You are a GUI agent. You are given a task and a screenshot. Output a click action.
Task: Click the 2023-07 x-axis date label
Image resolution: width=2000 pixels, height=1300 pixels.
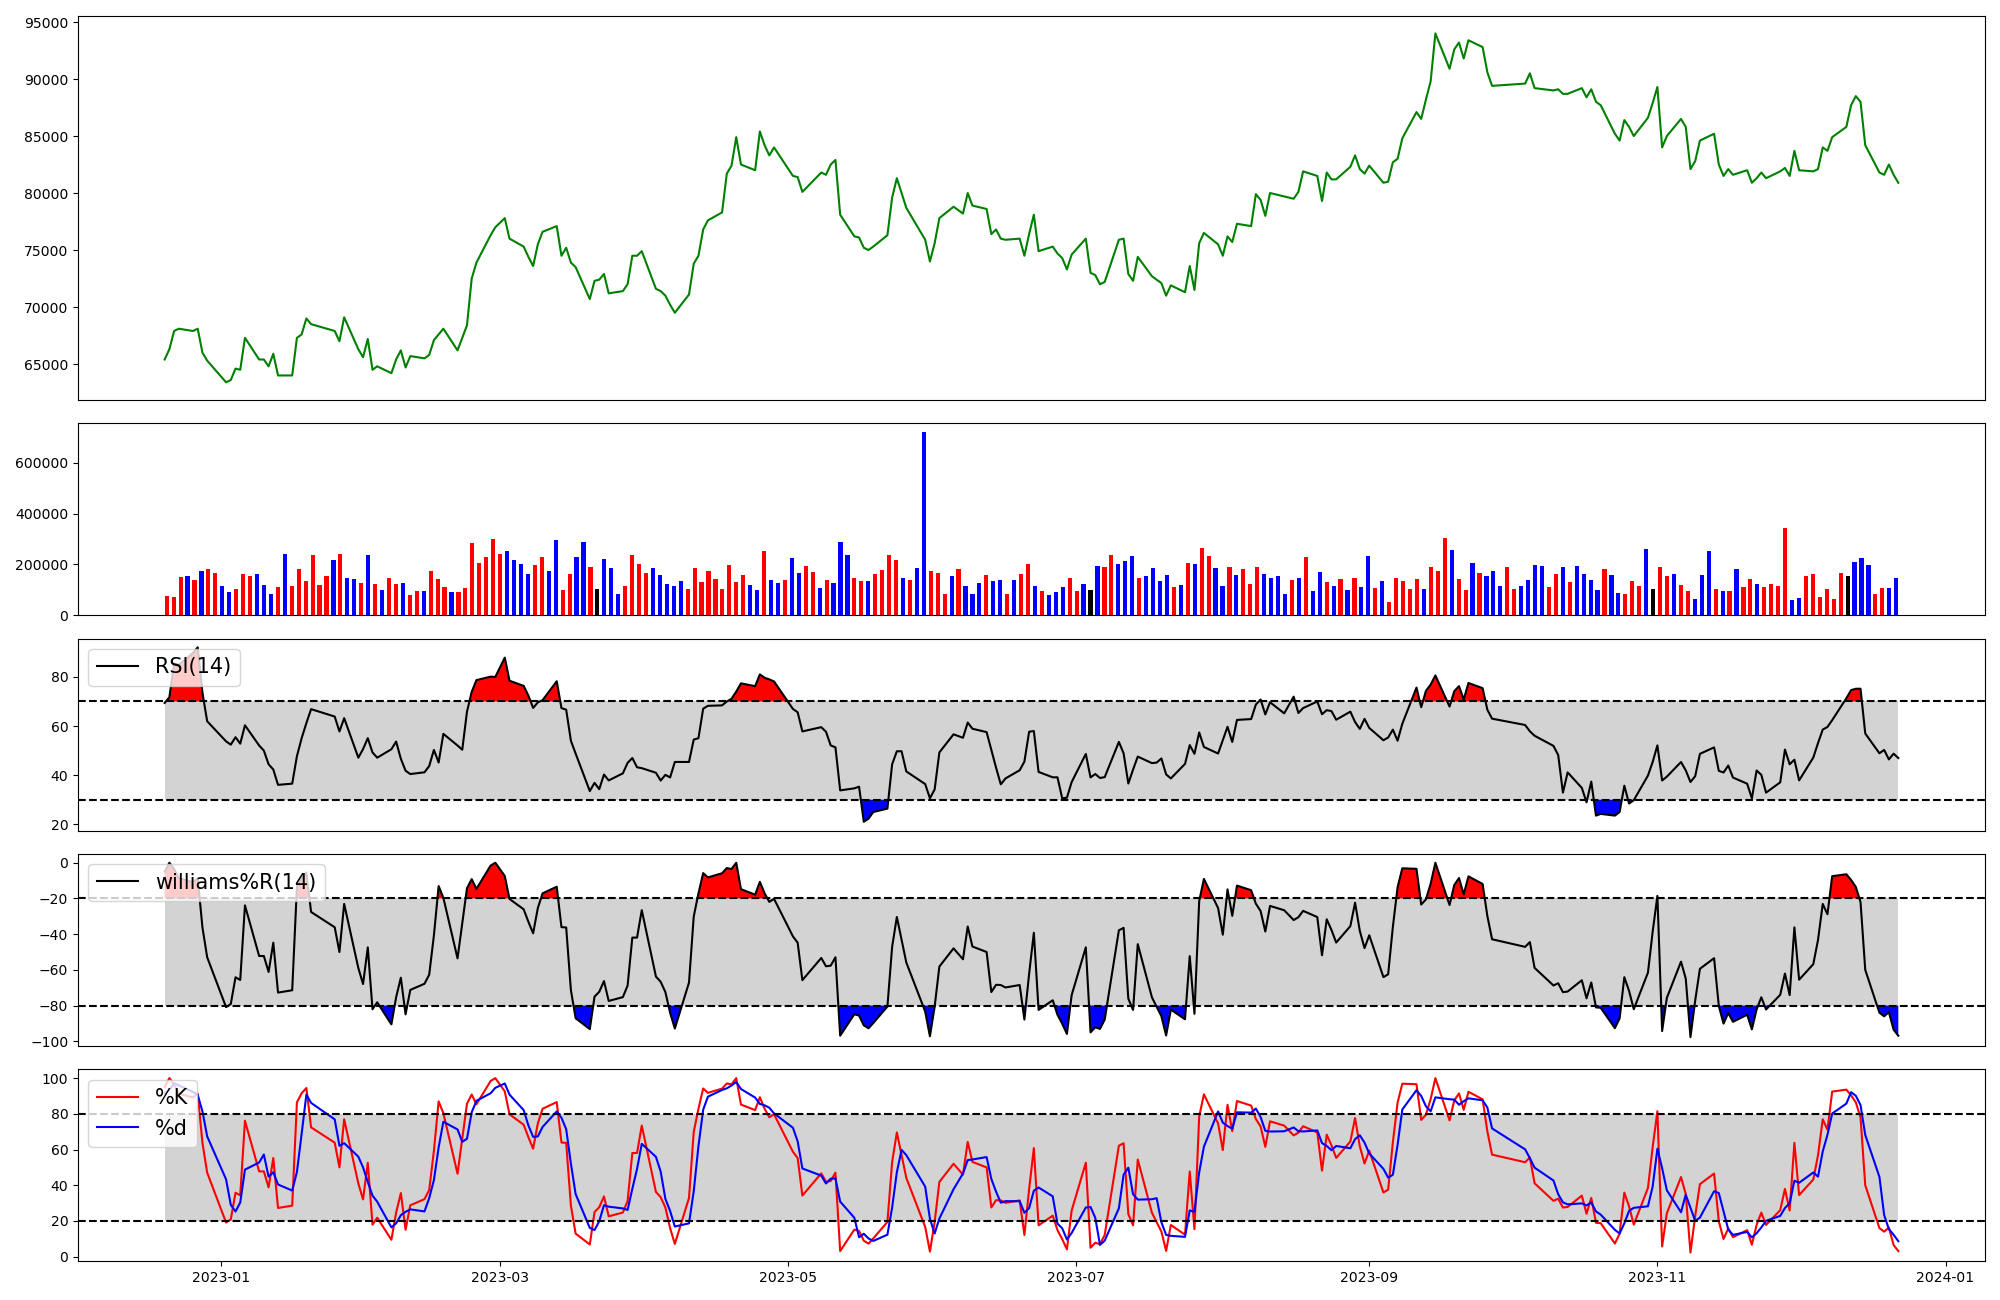click(x=1076, y=1277)
